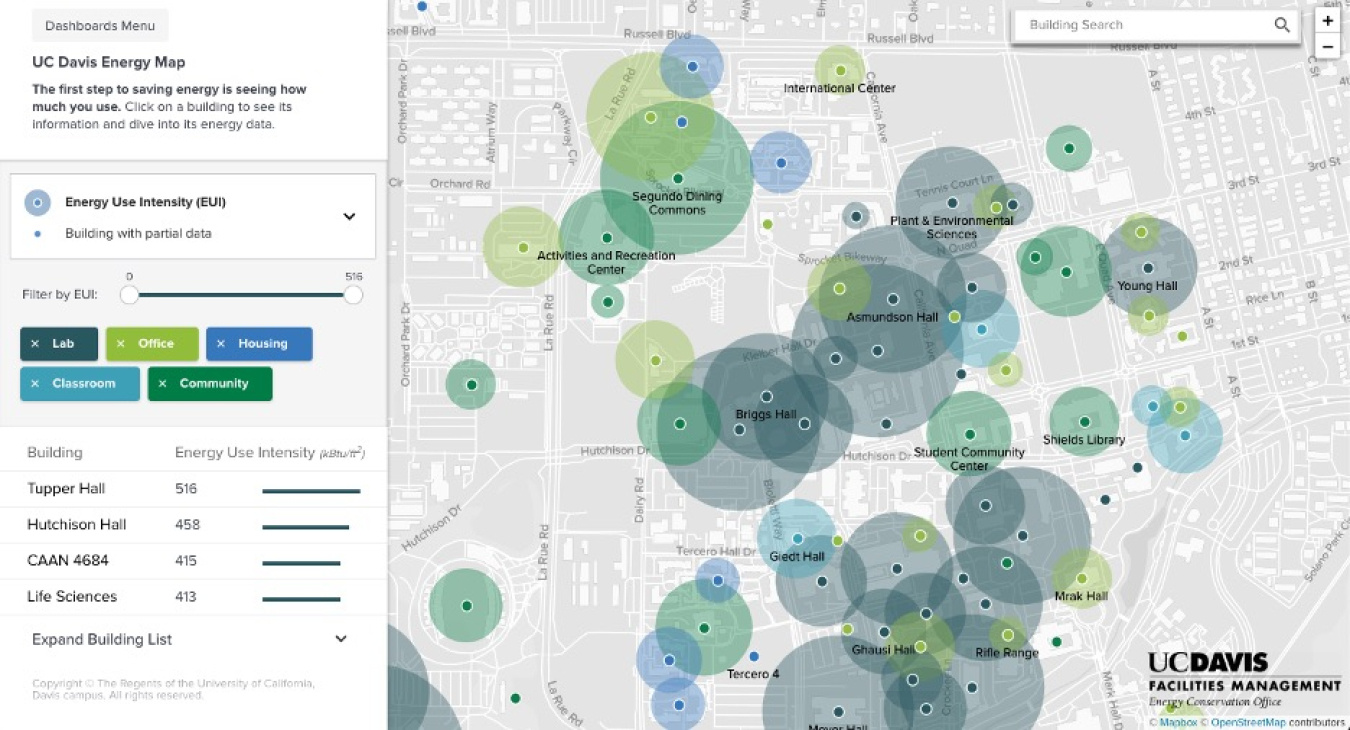Select the Tupper Hall row
Screen dimensions: 1350x730
[66, 488]
